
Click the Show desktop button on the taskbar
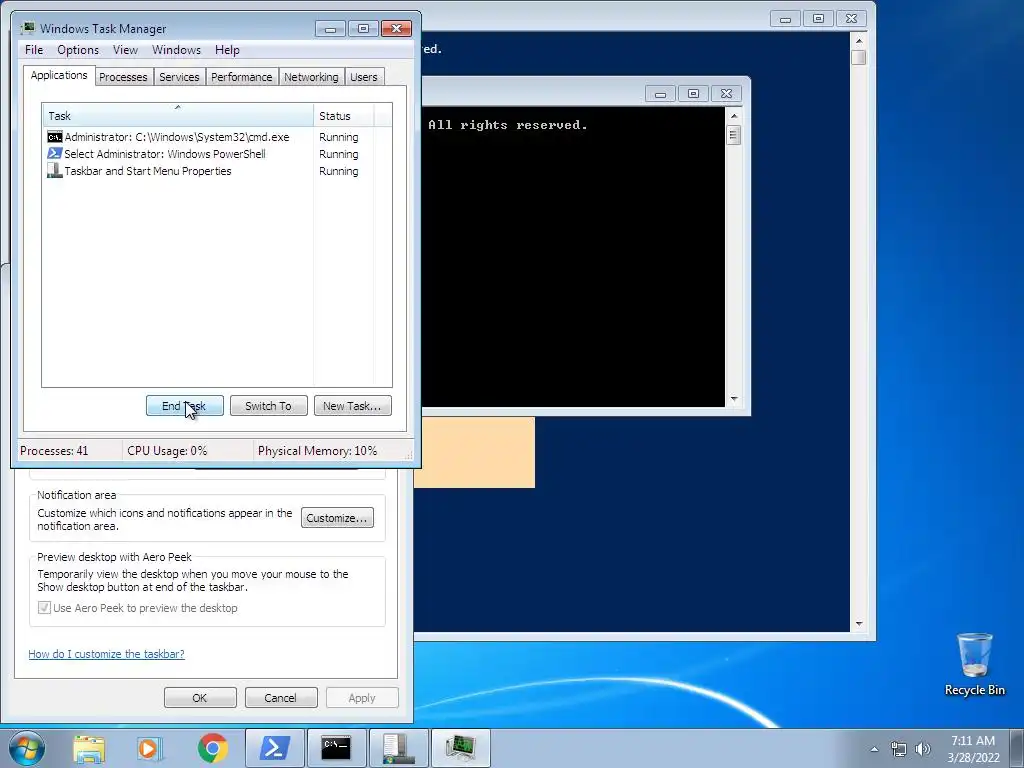1017,749
